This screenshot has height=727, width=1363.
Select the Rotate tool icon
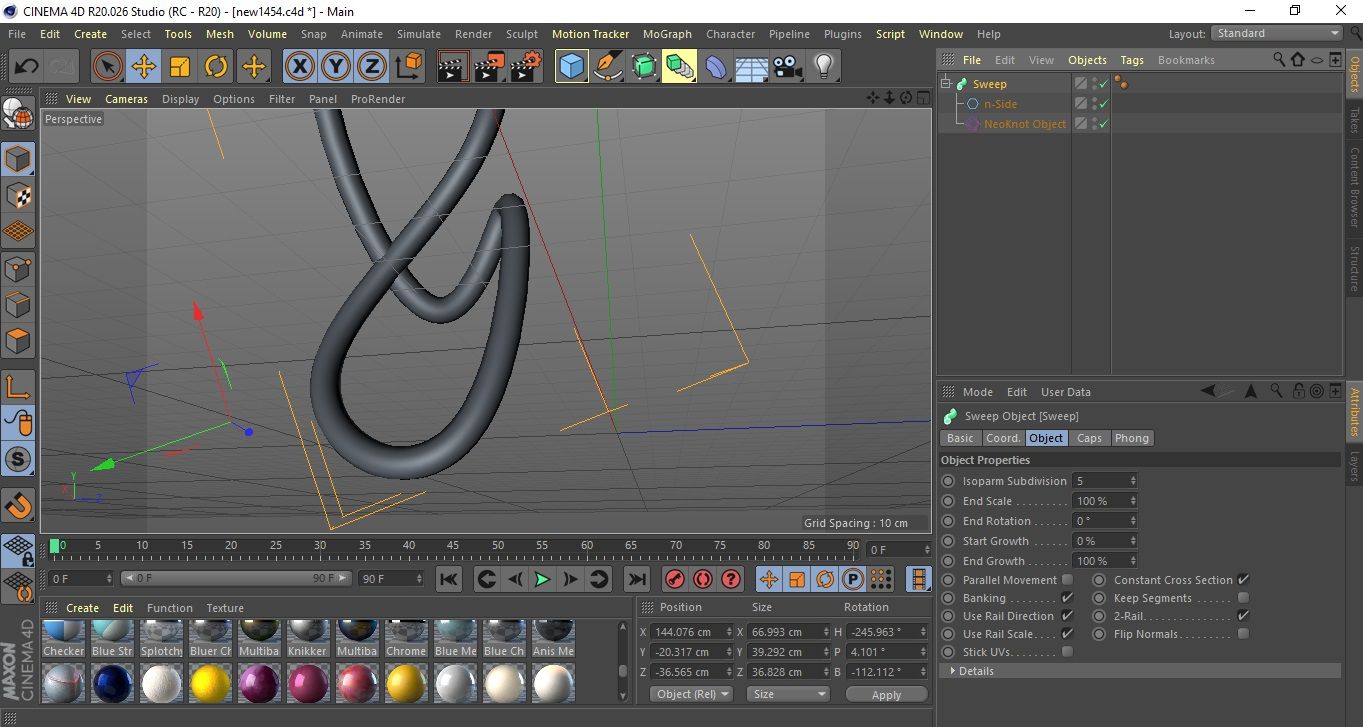[216, 67]
